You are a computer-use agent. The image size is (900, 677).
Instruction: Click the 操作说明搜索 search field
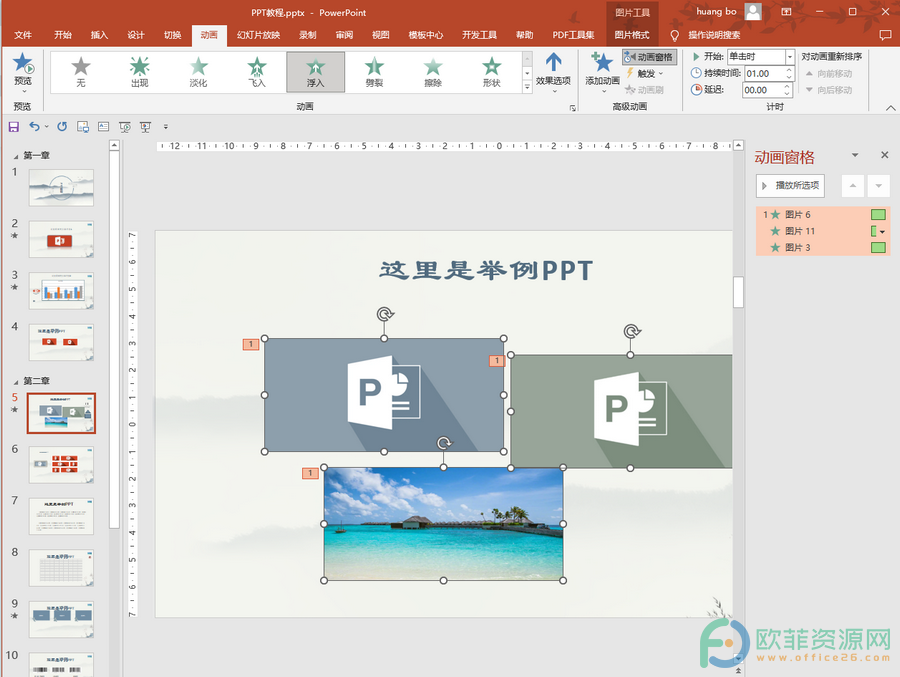pyautogui.click(x=714, y=35)
